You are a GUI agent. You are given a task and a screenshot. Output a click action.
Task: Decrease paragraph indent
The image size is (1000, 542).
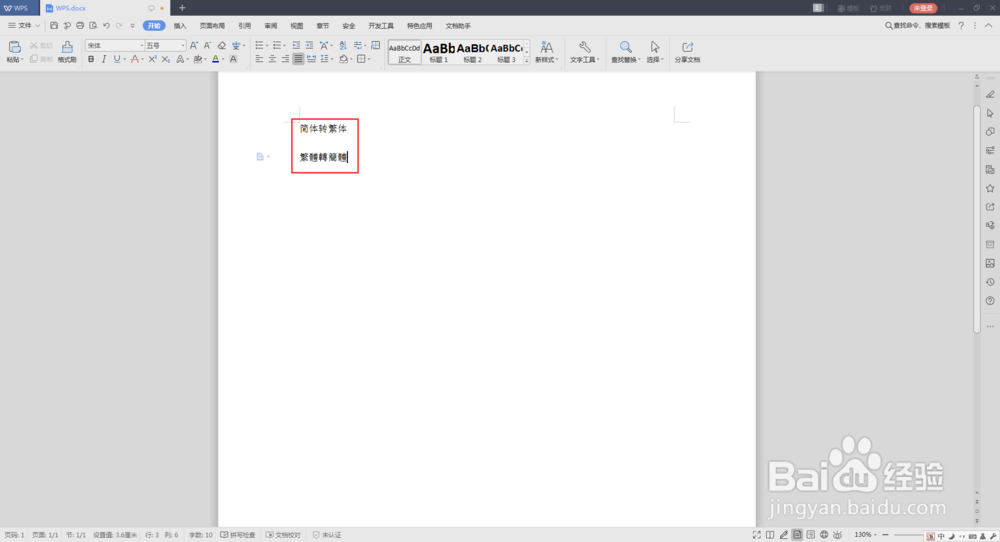296,45
